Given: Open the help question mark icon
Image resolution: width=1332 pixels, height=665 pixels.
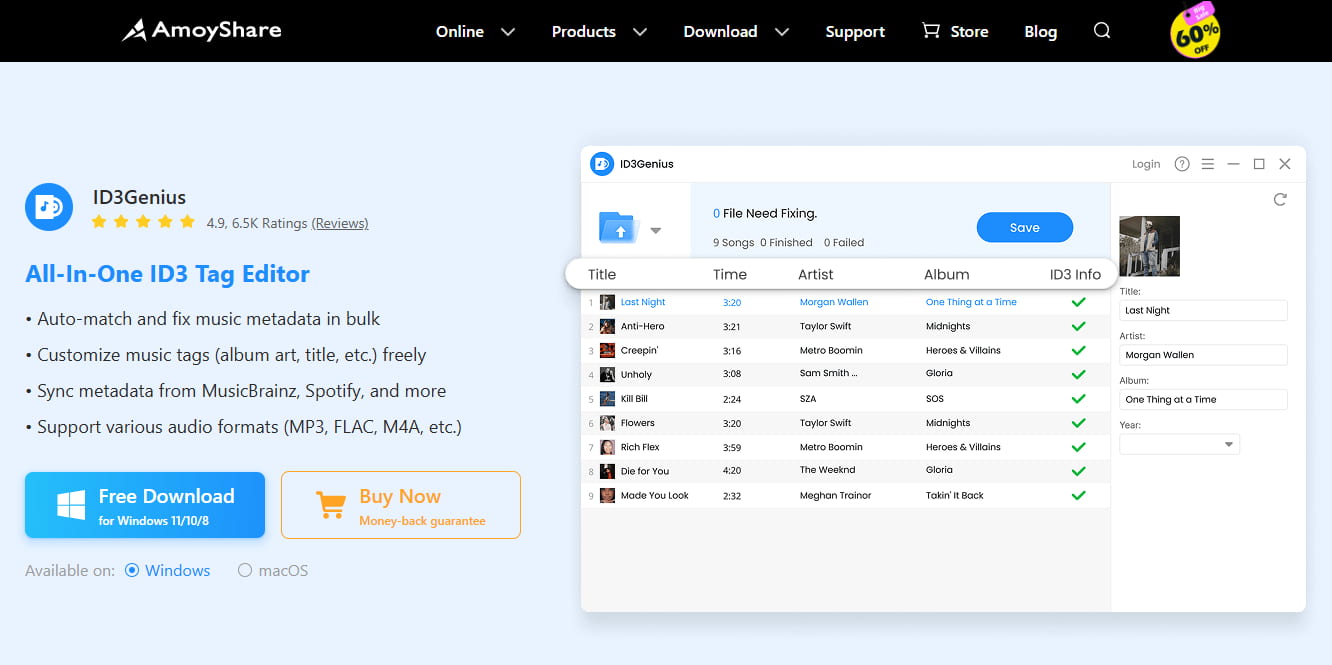Looking at the screenshot, I should (1182, 164).
